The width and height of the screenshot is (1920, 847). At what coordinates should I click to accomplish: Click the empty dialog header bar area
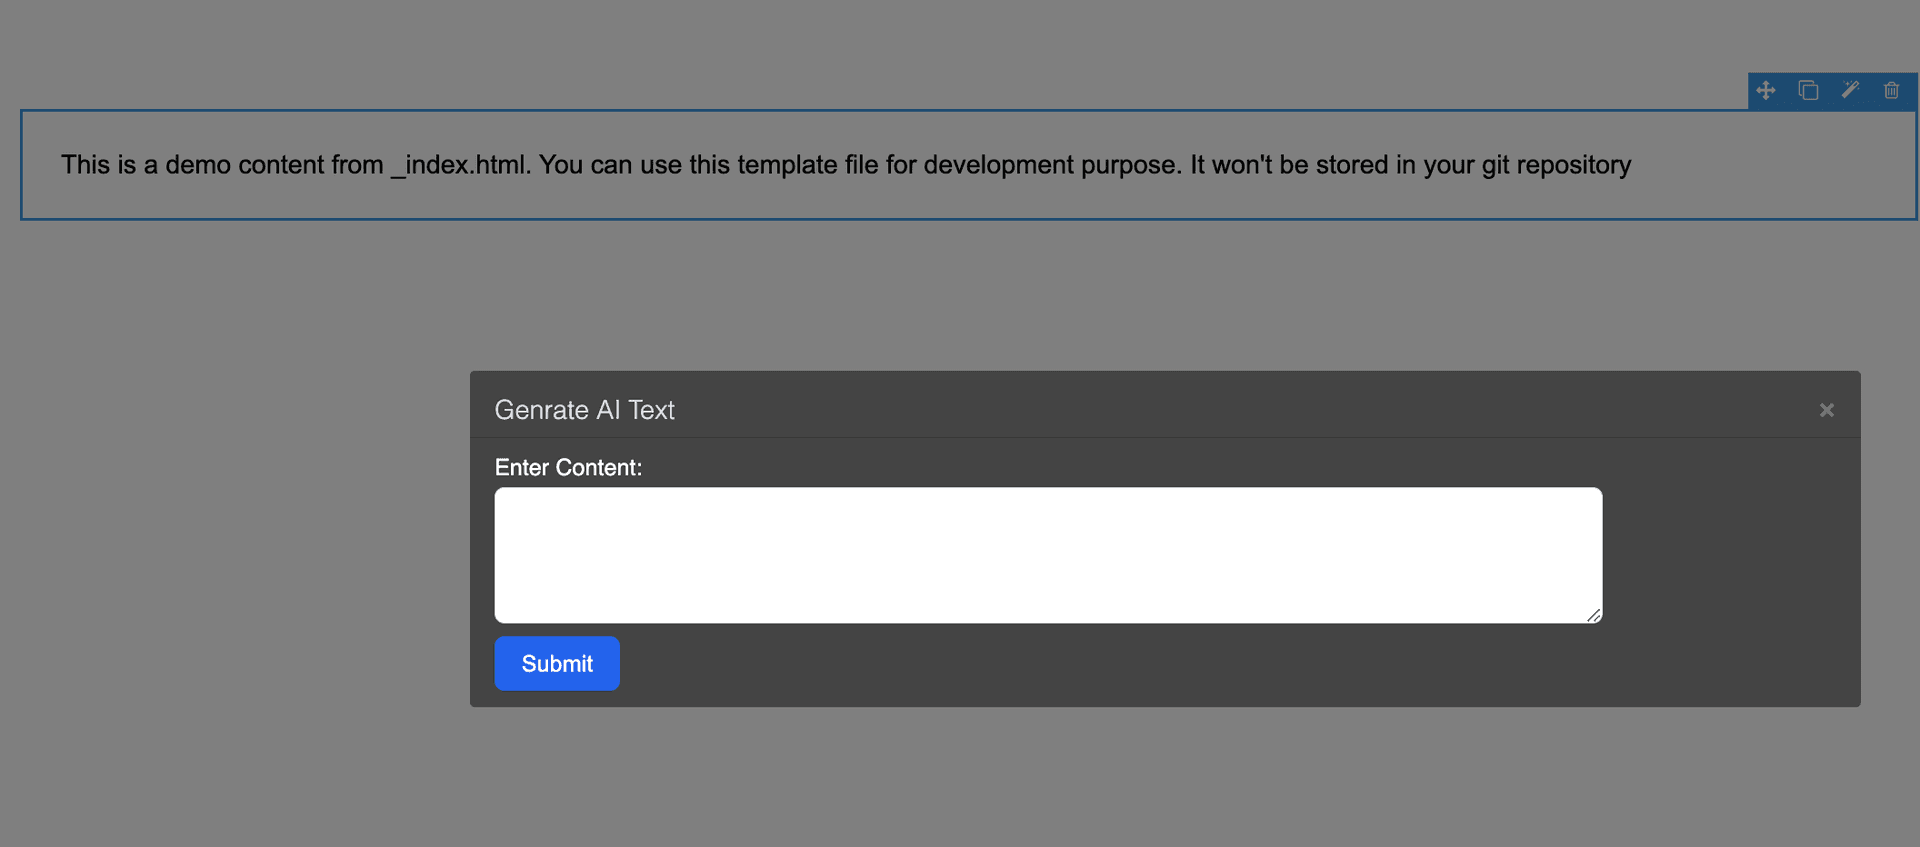[1240, 408]
